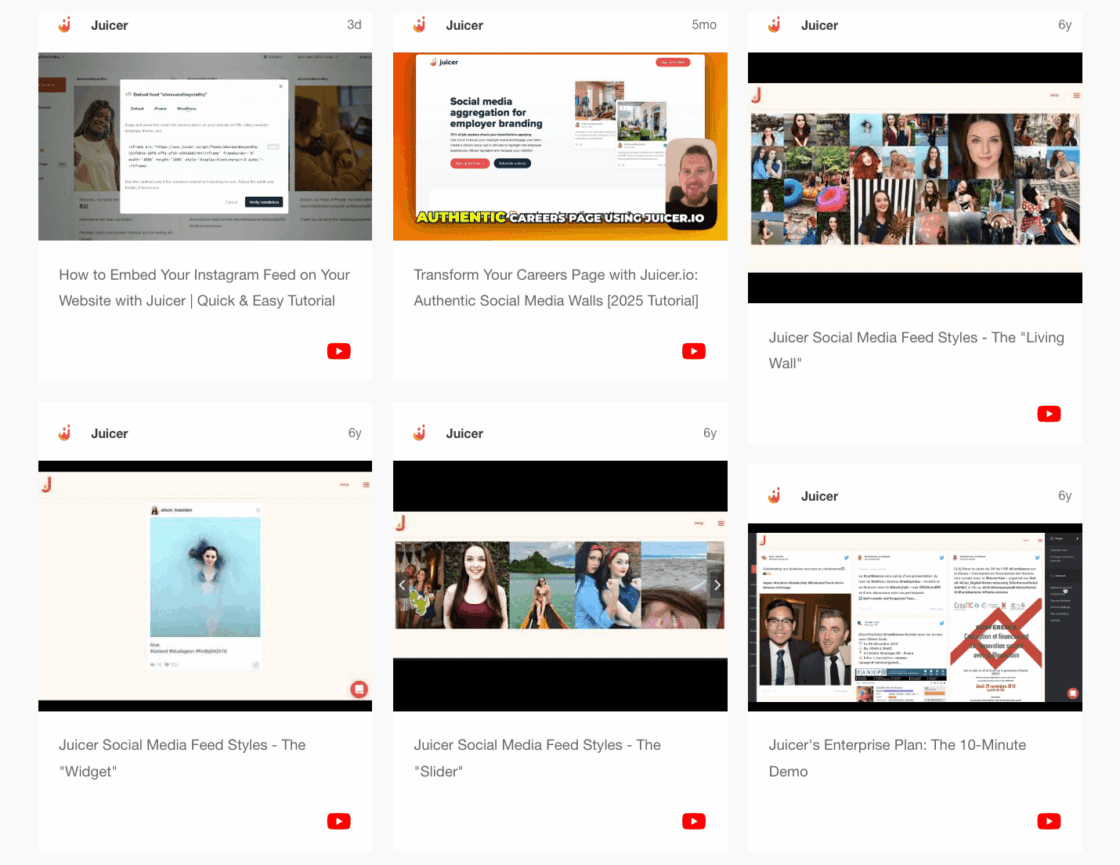The height and width of the screenshot is (865, 1120).
Task: Open the 10-Minute Demo title link
Action: click(x=897, y=757)
